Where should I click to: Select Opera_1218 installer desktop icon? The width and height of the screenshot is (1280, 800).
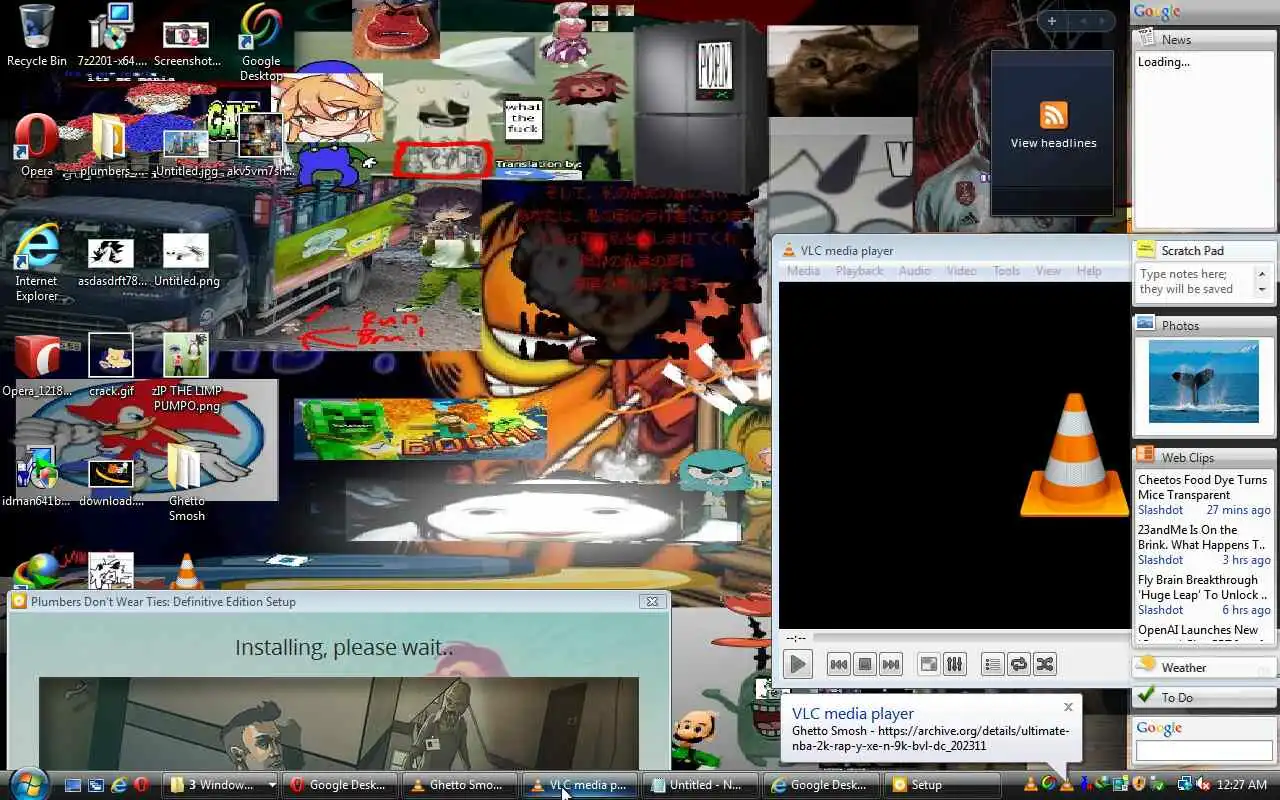click(x=37, y=365)
